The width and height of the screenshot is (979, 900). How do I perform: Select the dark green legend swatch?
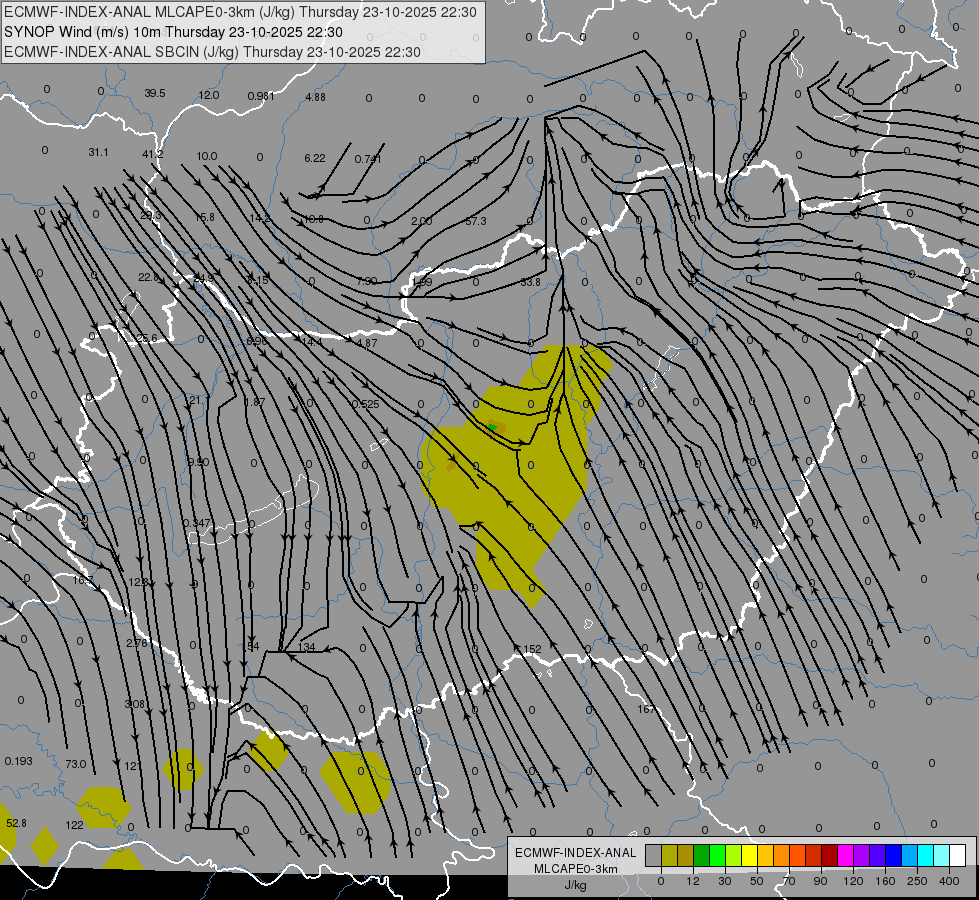702,855
